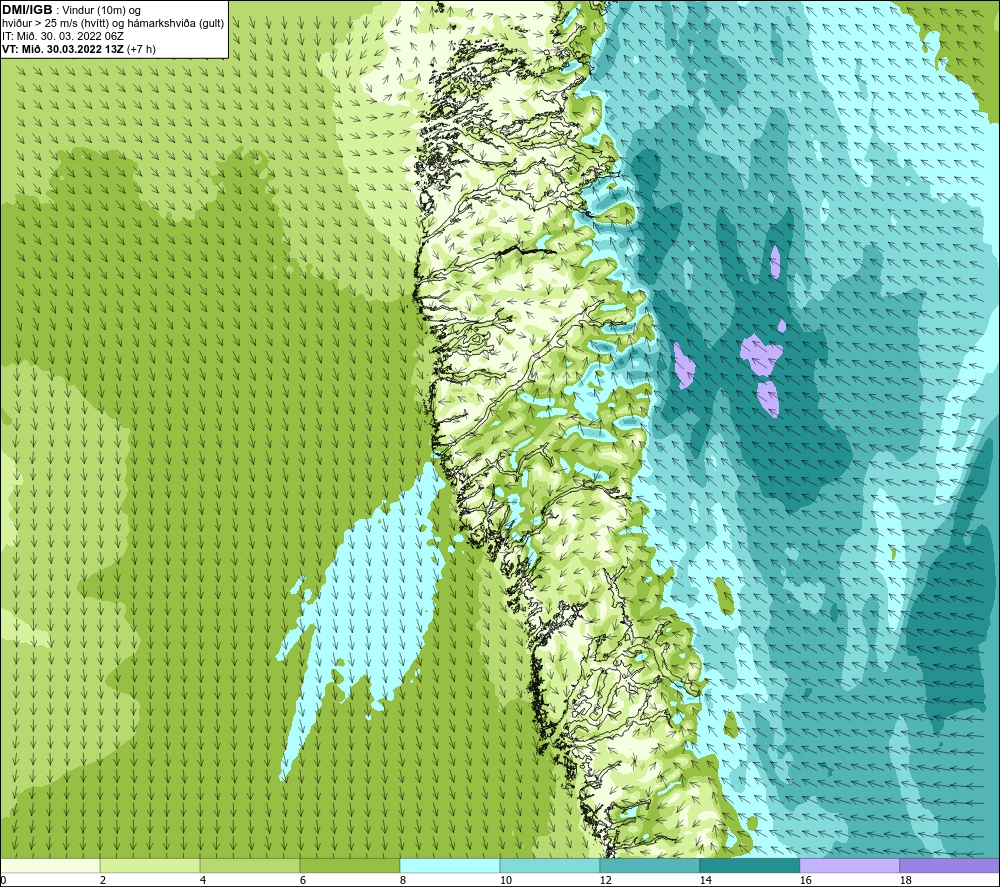Click the legend scale value "2"
Image resolution: width=1000 pixels, height=887 pixels.
tap(103, 881)
